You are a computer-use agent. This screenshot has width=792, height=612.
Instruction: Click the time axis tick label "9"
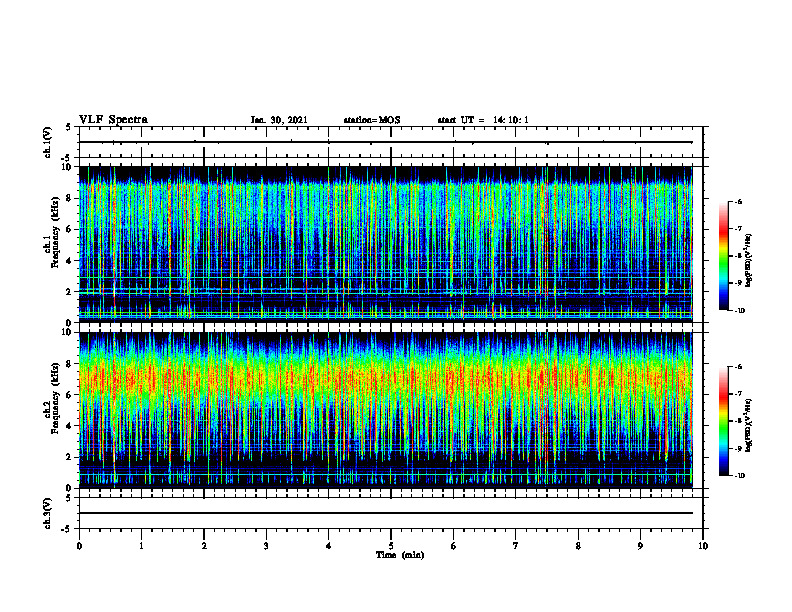pyautogui.click(x=640, y=546)
